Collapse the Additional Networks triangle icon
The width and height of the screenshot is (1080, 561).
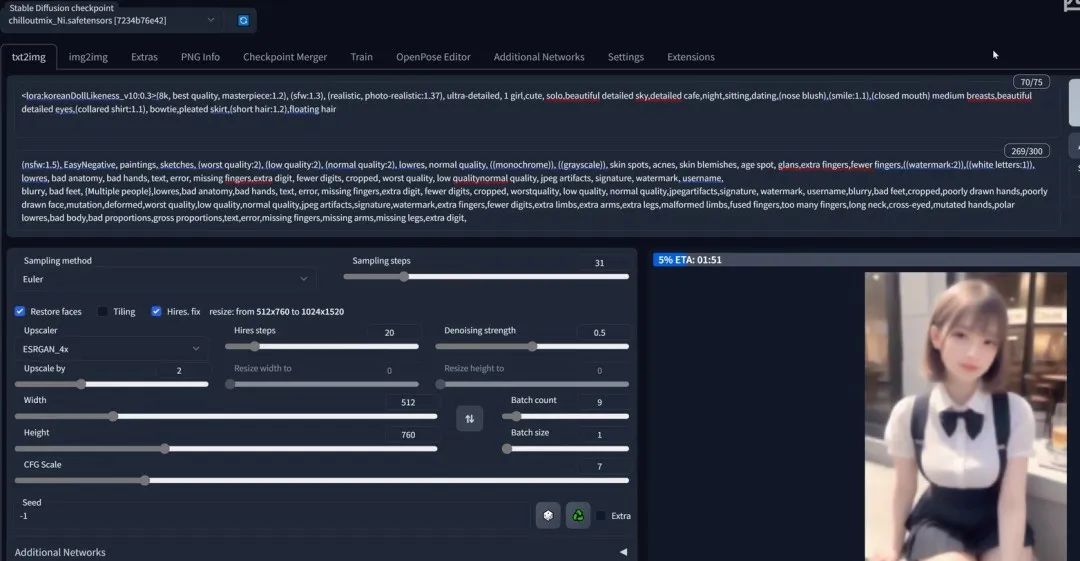click(623, 552)
